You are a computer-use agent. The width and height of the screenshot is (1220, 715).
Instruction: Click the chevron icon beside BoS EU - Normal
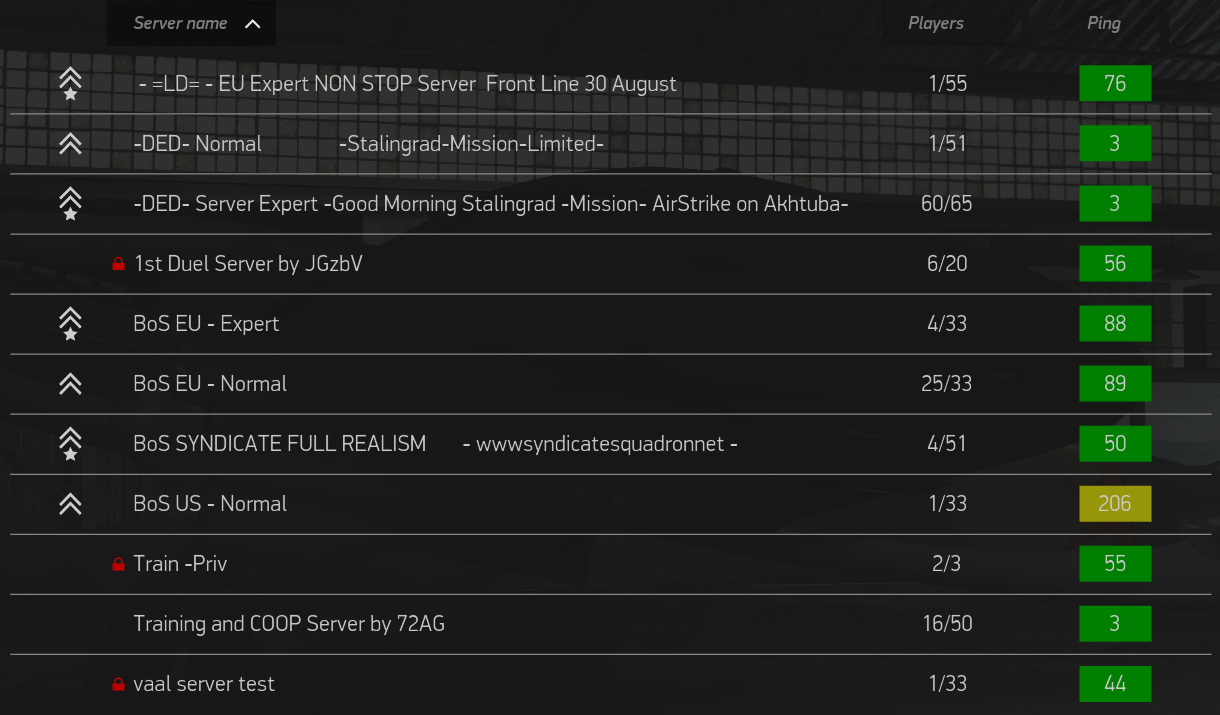coord(70,384)
